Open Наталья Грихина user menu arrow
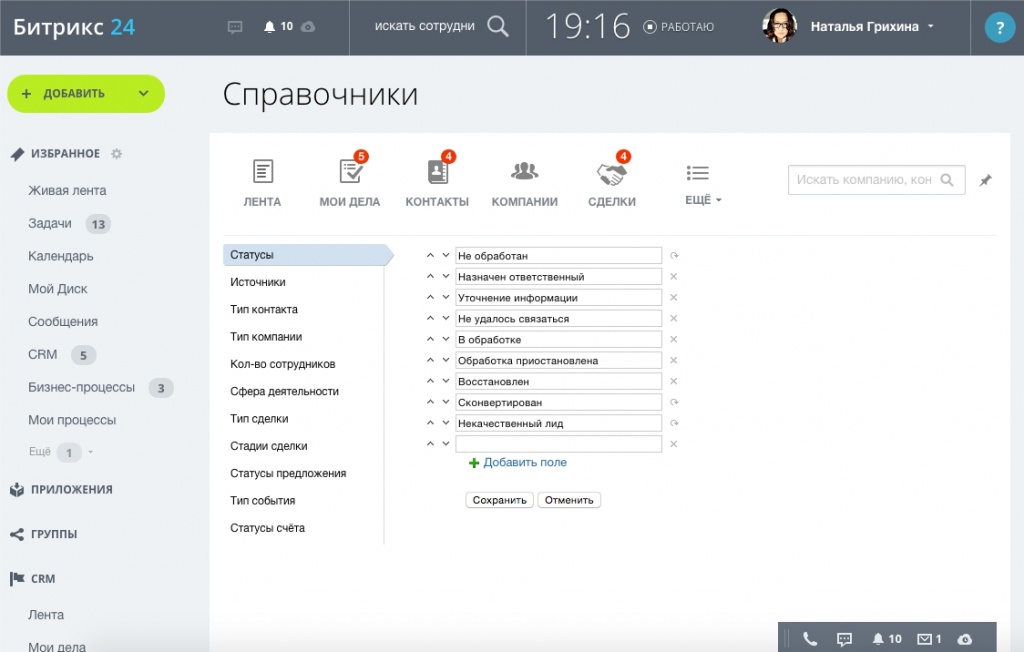The width and height of the screenshot is (1024, 652). click(x=931, y=26)
